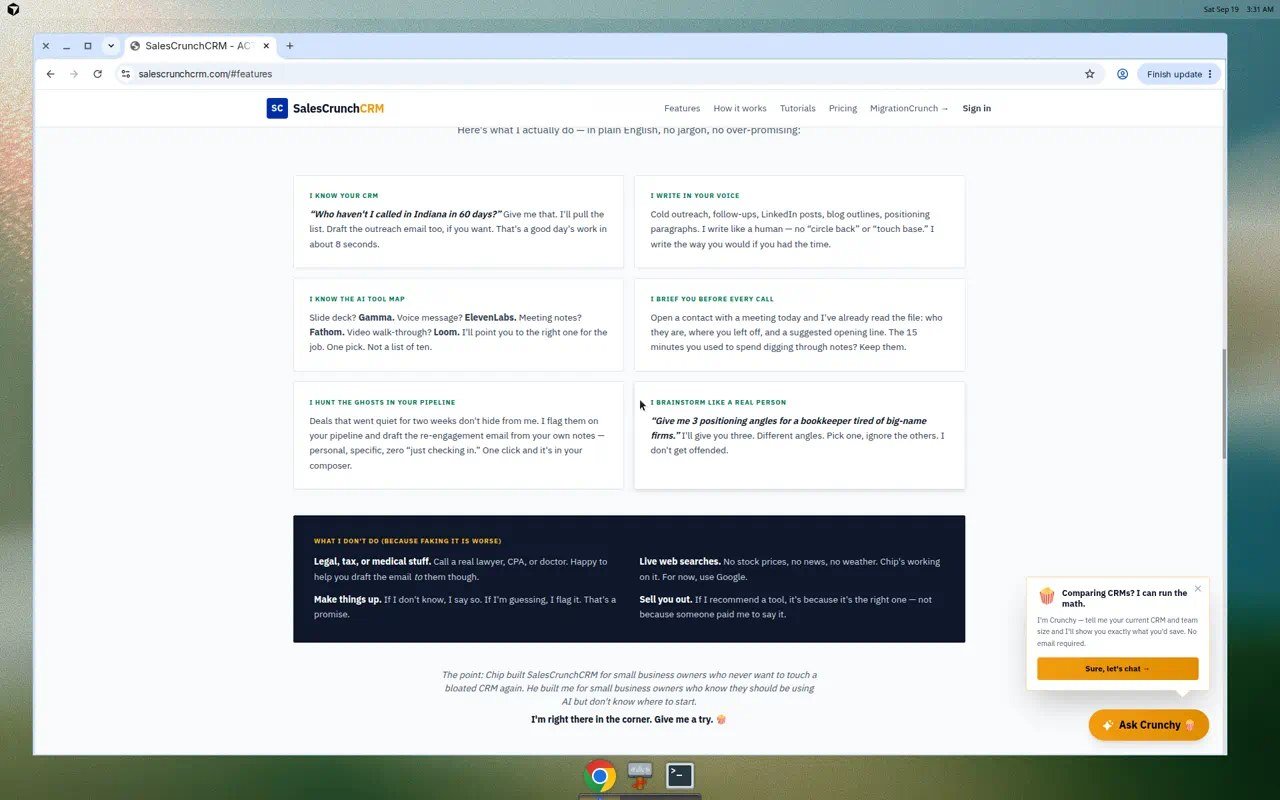Click the SalesCrunchCRM brand name
This screenshot has width=1280, height=800.
(338, 108)
